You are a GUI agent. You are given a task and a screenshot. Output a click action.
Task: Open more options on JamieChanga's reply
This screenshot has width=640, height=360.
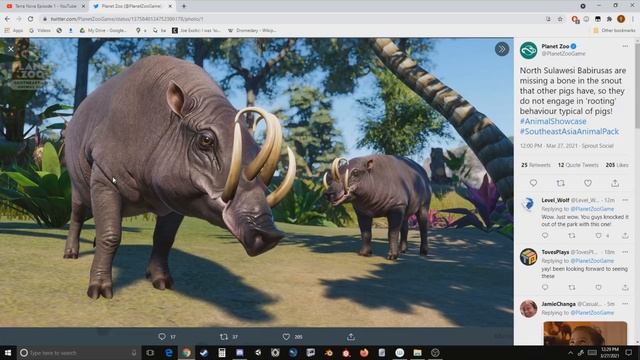tap(625, 304)
